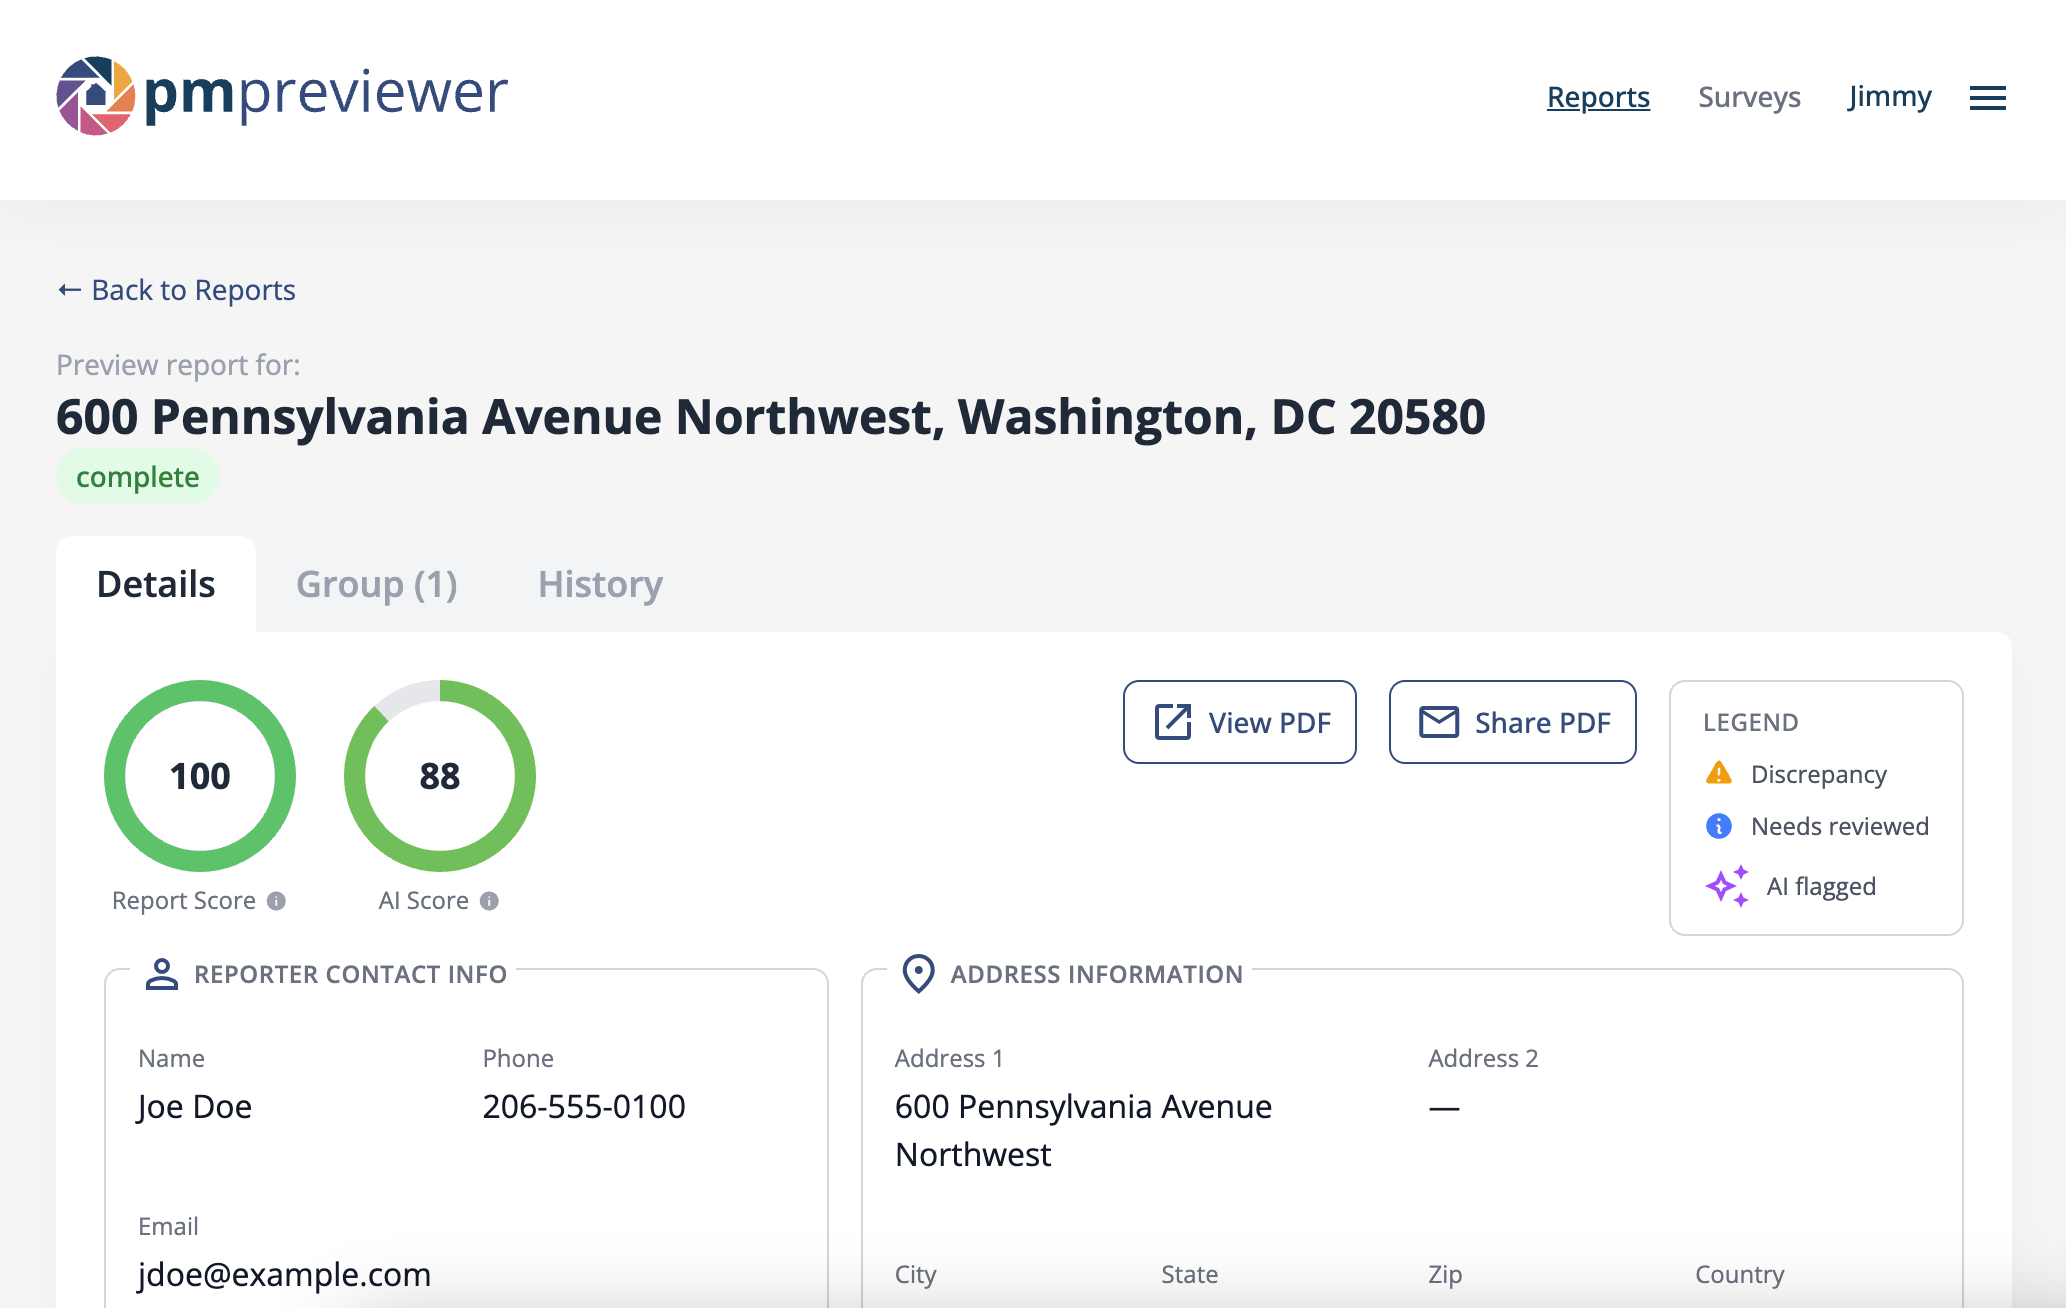This screenshot has height=1308, width=2066.
Task: Click the AI Score info icon
Action: pyautogui.click(x=489, y=901)
